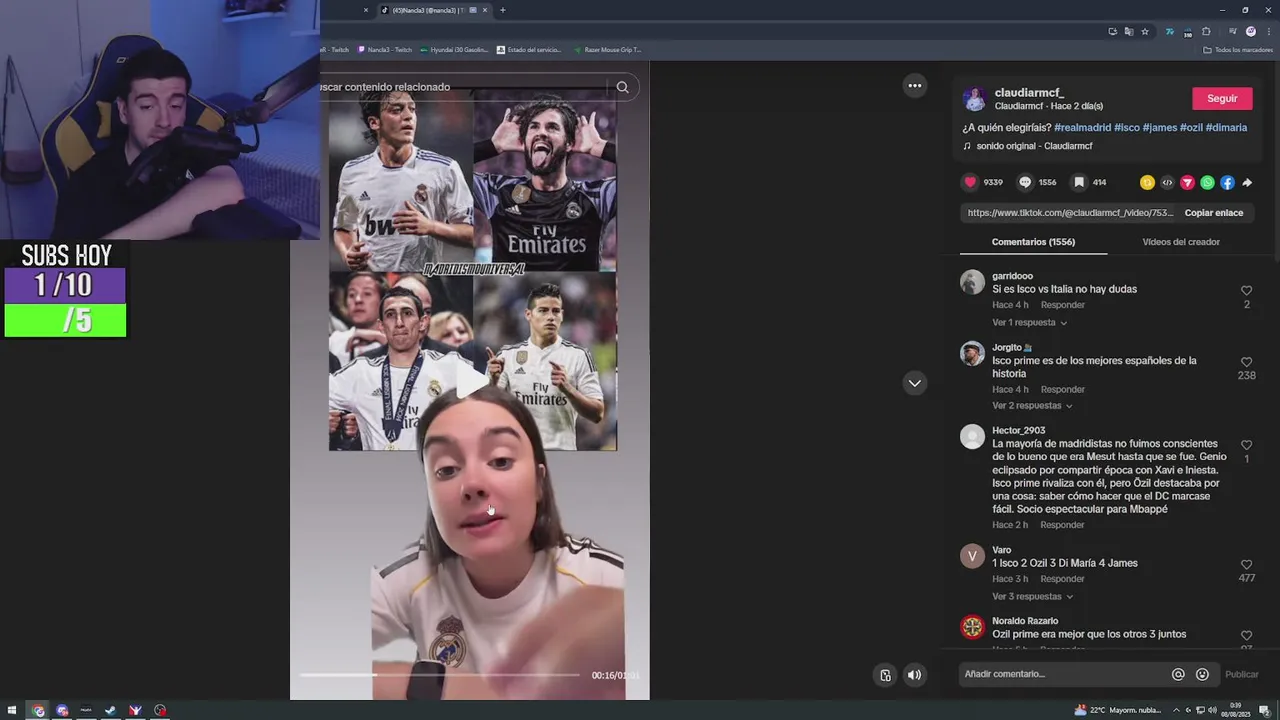1280x720 pixels.
Task: Click play icon in video center
Action: [x=472, y=382]
